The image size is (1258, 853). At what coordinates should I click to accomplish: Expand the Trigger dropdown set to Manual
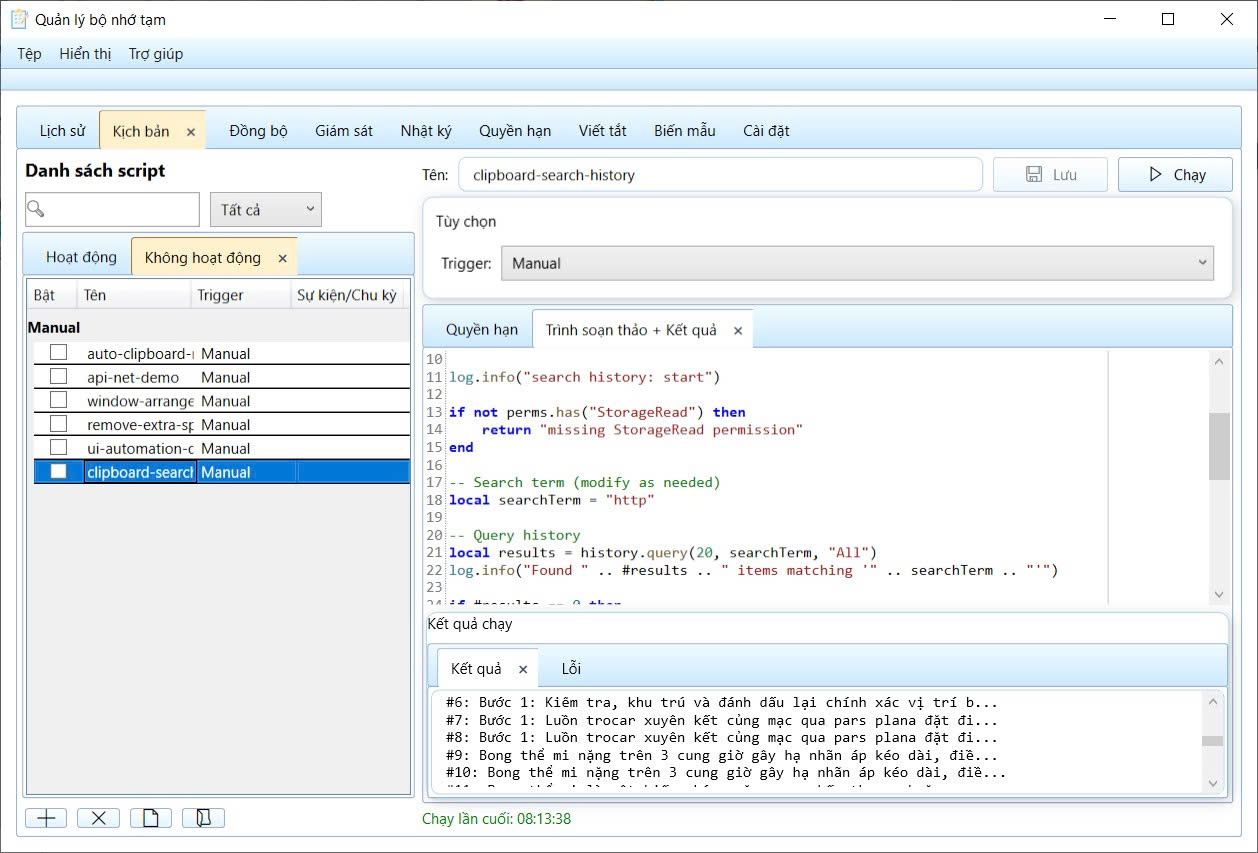point(856,263)
